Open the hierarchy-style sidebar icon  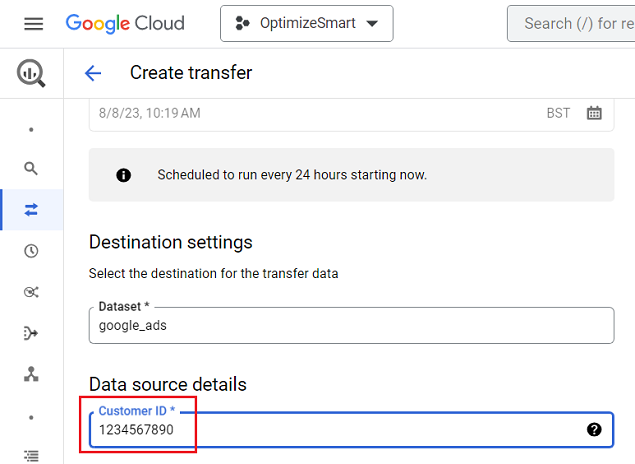(x=31, y=374)
